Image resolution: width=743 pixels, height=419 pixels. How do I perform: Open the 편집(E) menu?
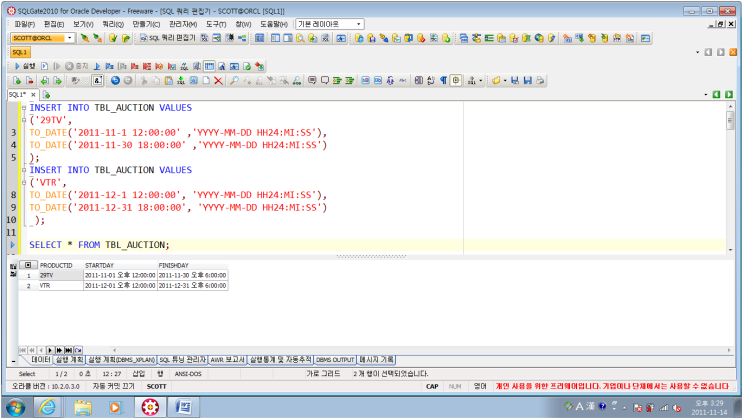click(x=54, y=24)
